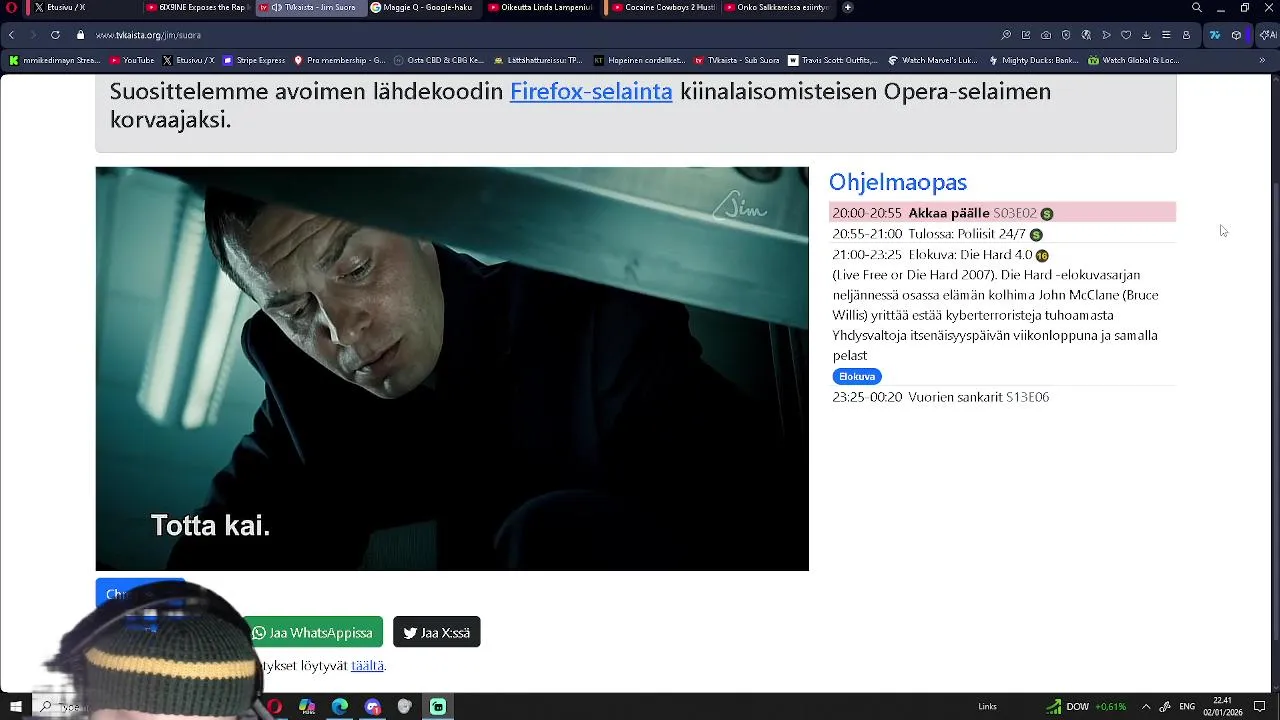The image size is (1280, 720).
Task: Open the TVkaista - Sub Suora bookmark
Action: (x=737, y=60)
